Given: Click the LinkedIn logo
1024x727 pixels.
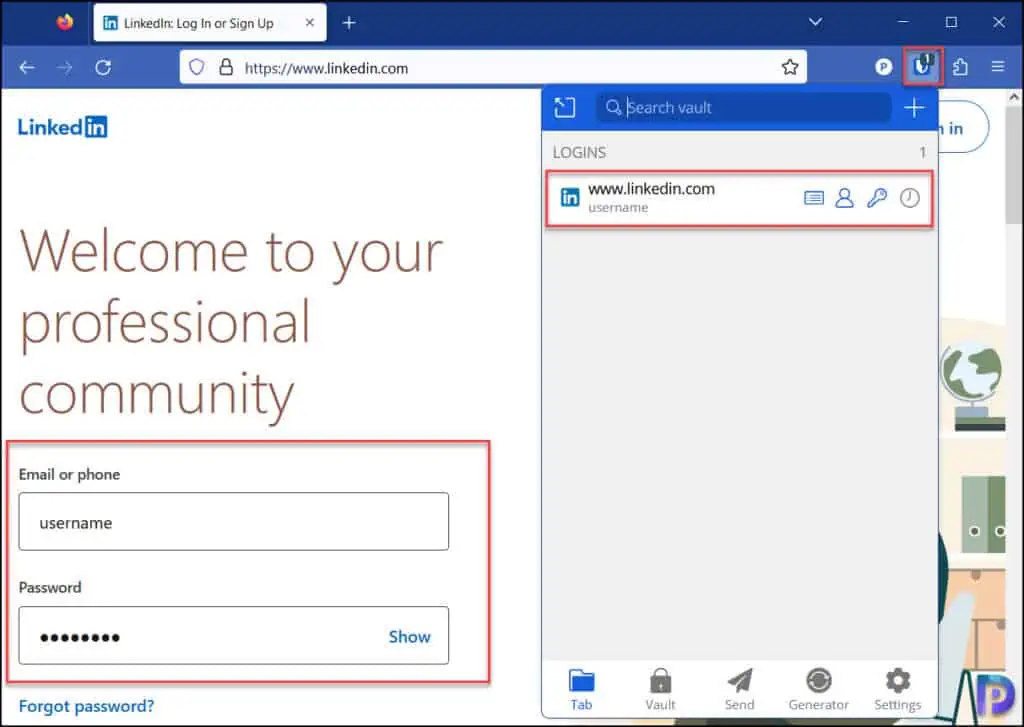Looking at the screenshot, I should 63,127.
